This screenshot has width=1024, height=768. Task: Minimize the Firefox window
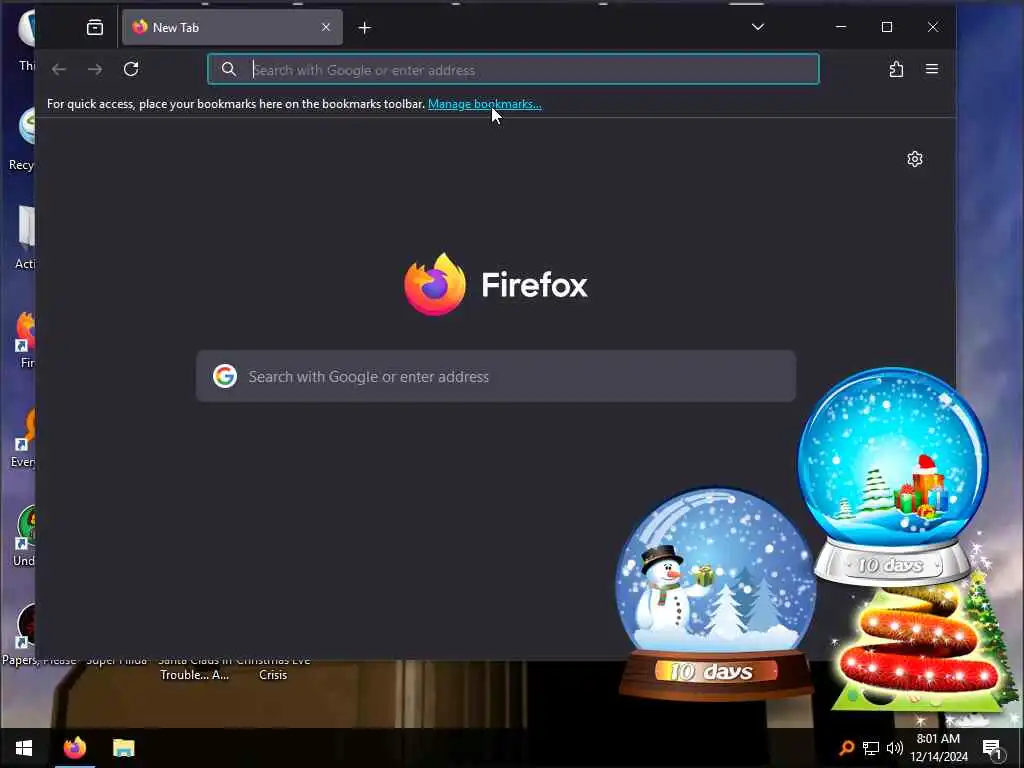tap(841, 27)
